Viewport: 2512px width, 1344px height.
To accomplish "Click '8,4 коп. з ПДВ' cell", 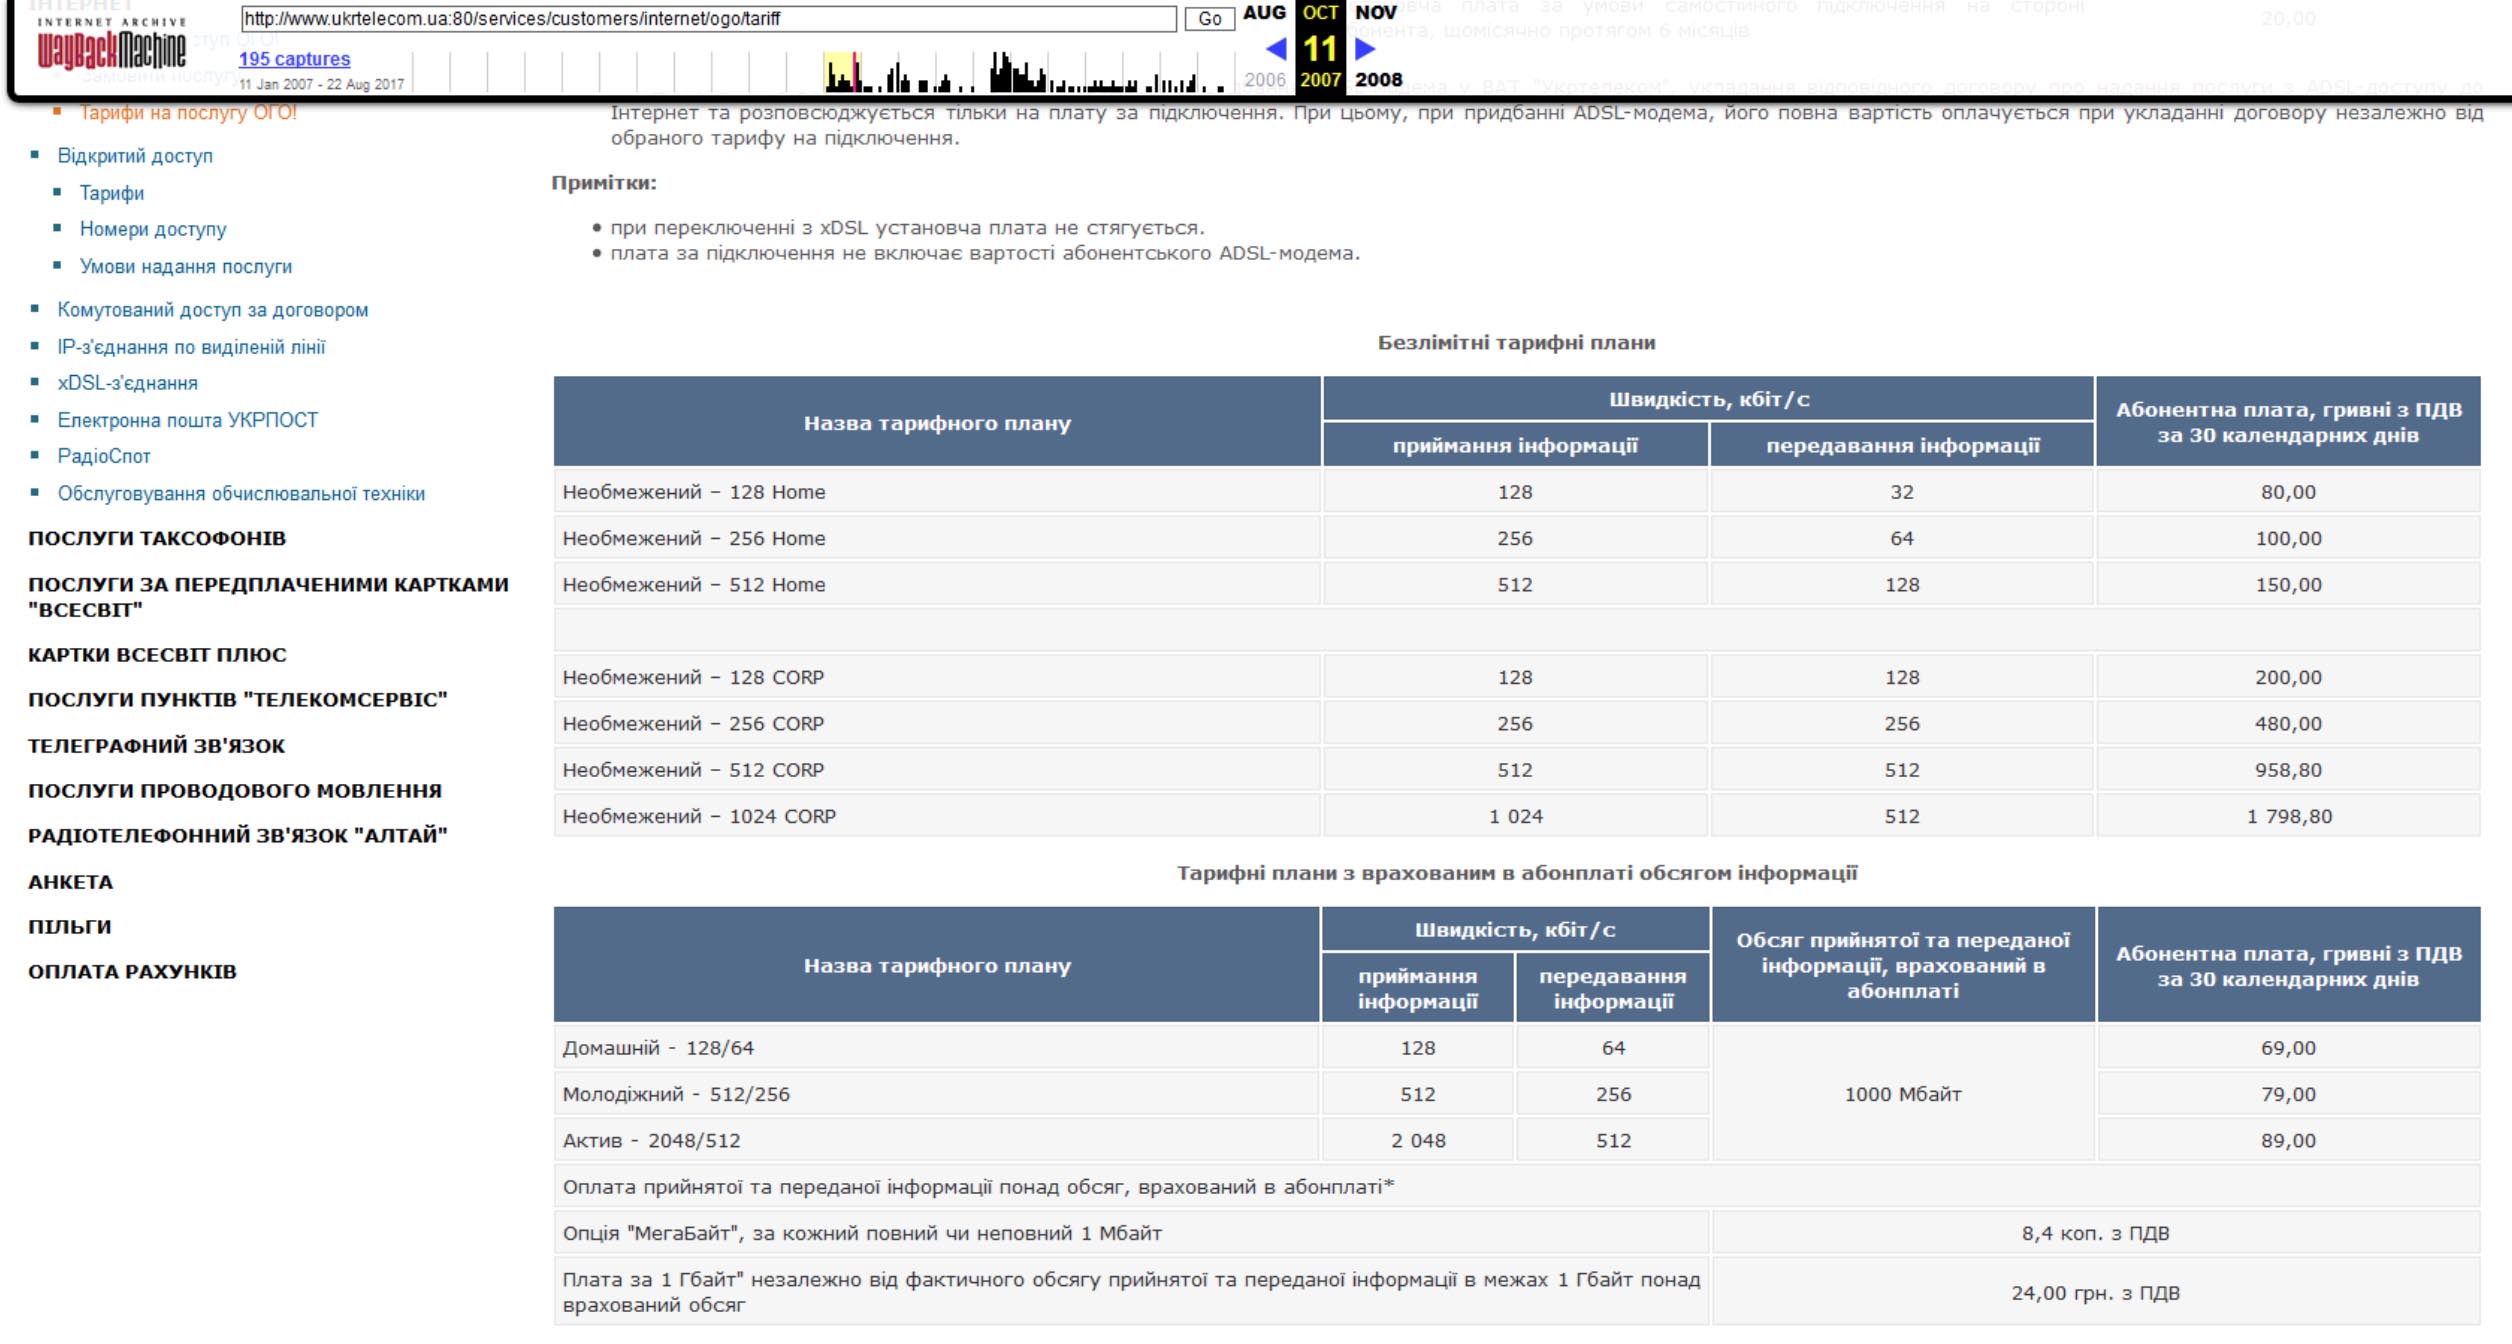I will (x=2095, y=1233).
